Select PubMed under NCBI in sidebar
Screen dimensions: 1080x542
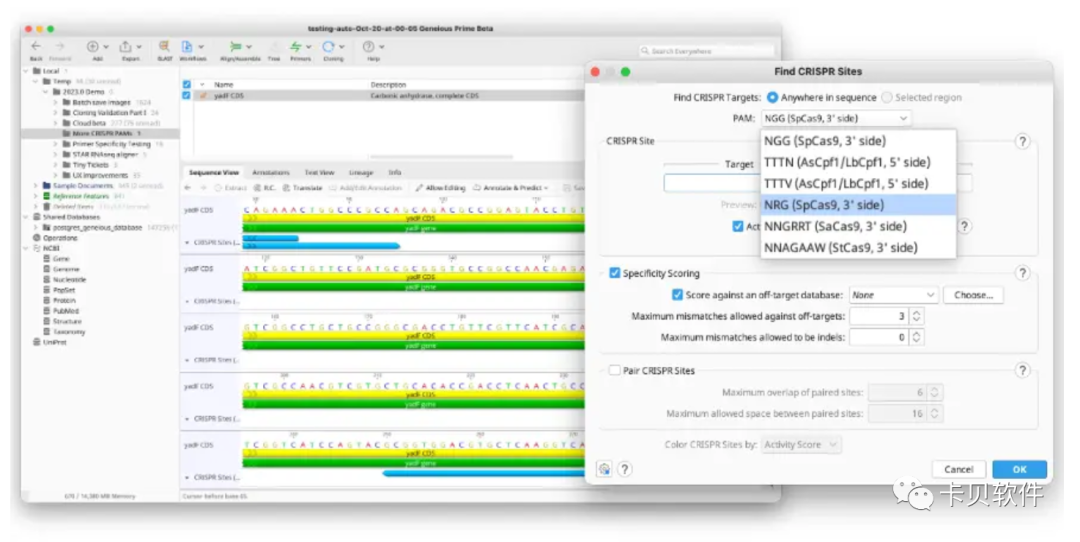[x=65, y=311]
